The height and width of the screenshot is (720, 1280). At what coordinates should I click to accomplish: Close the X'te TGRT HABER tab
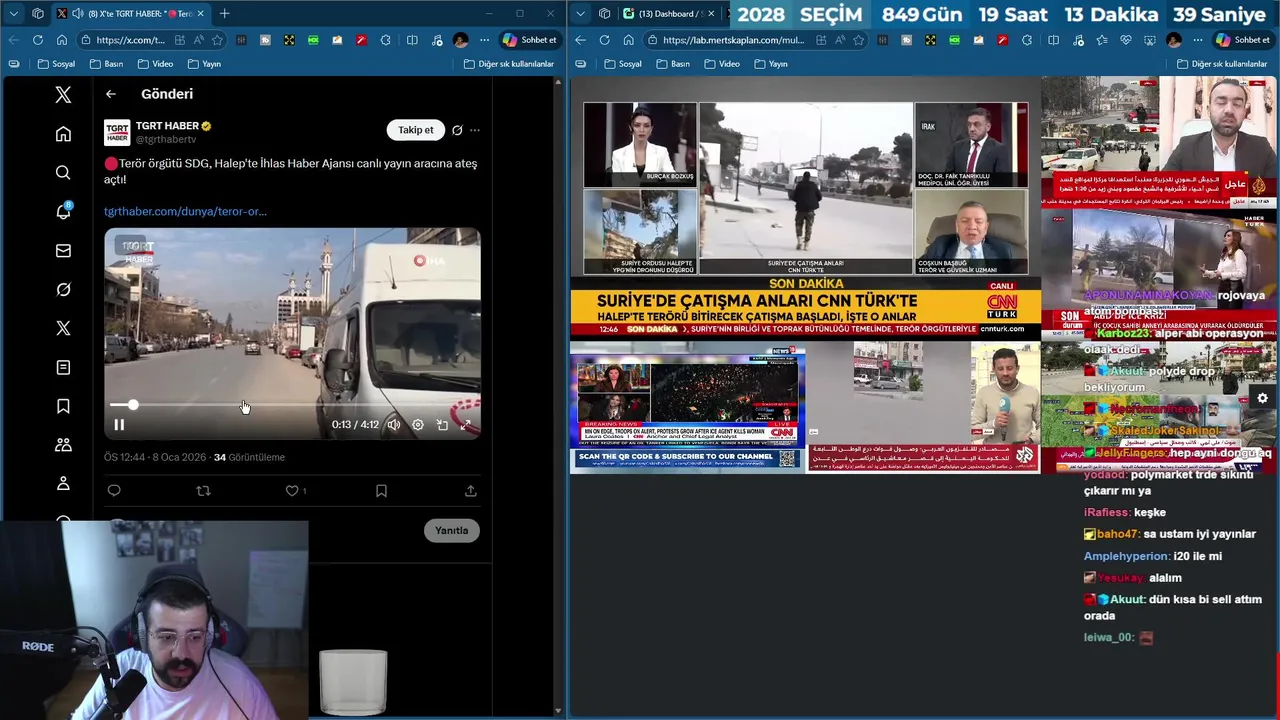(200, 14)
